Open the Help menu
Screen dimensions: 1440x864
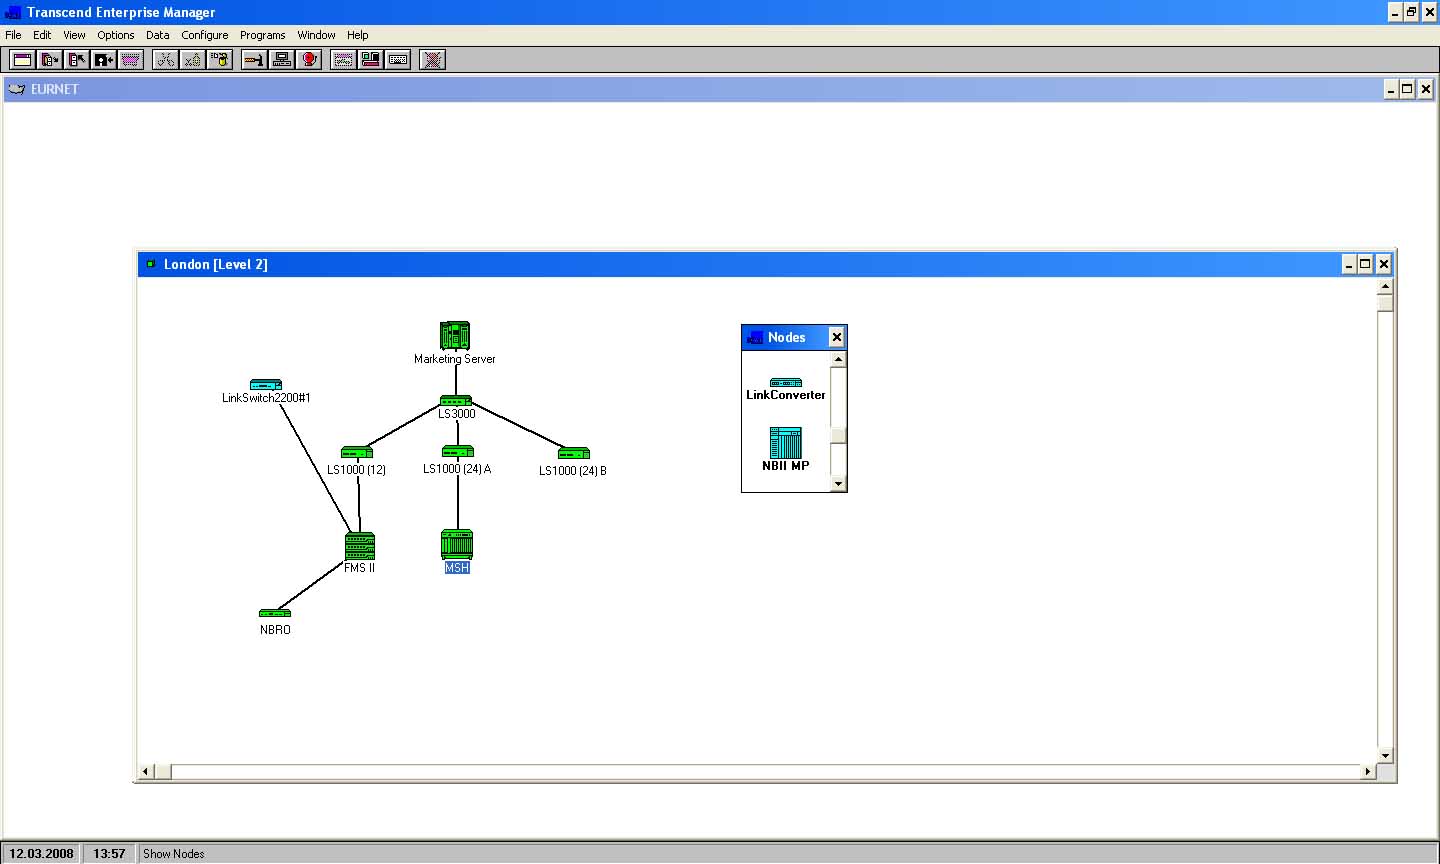tap(358, 35)
